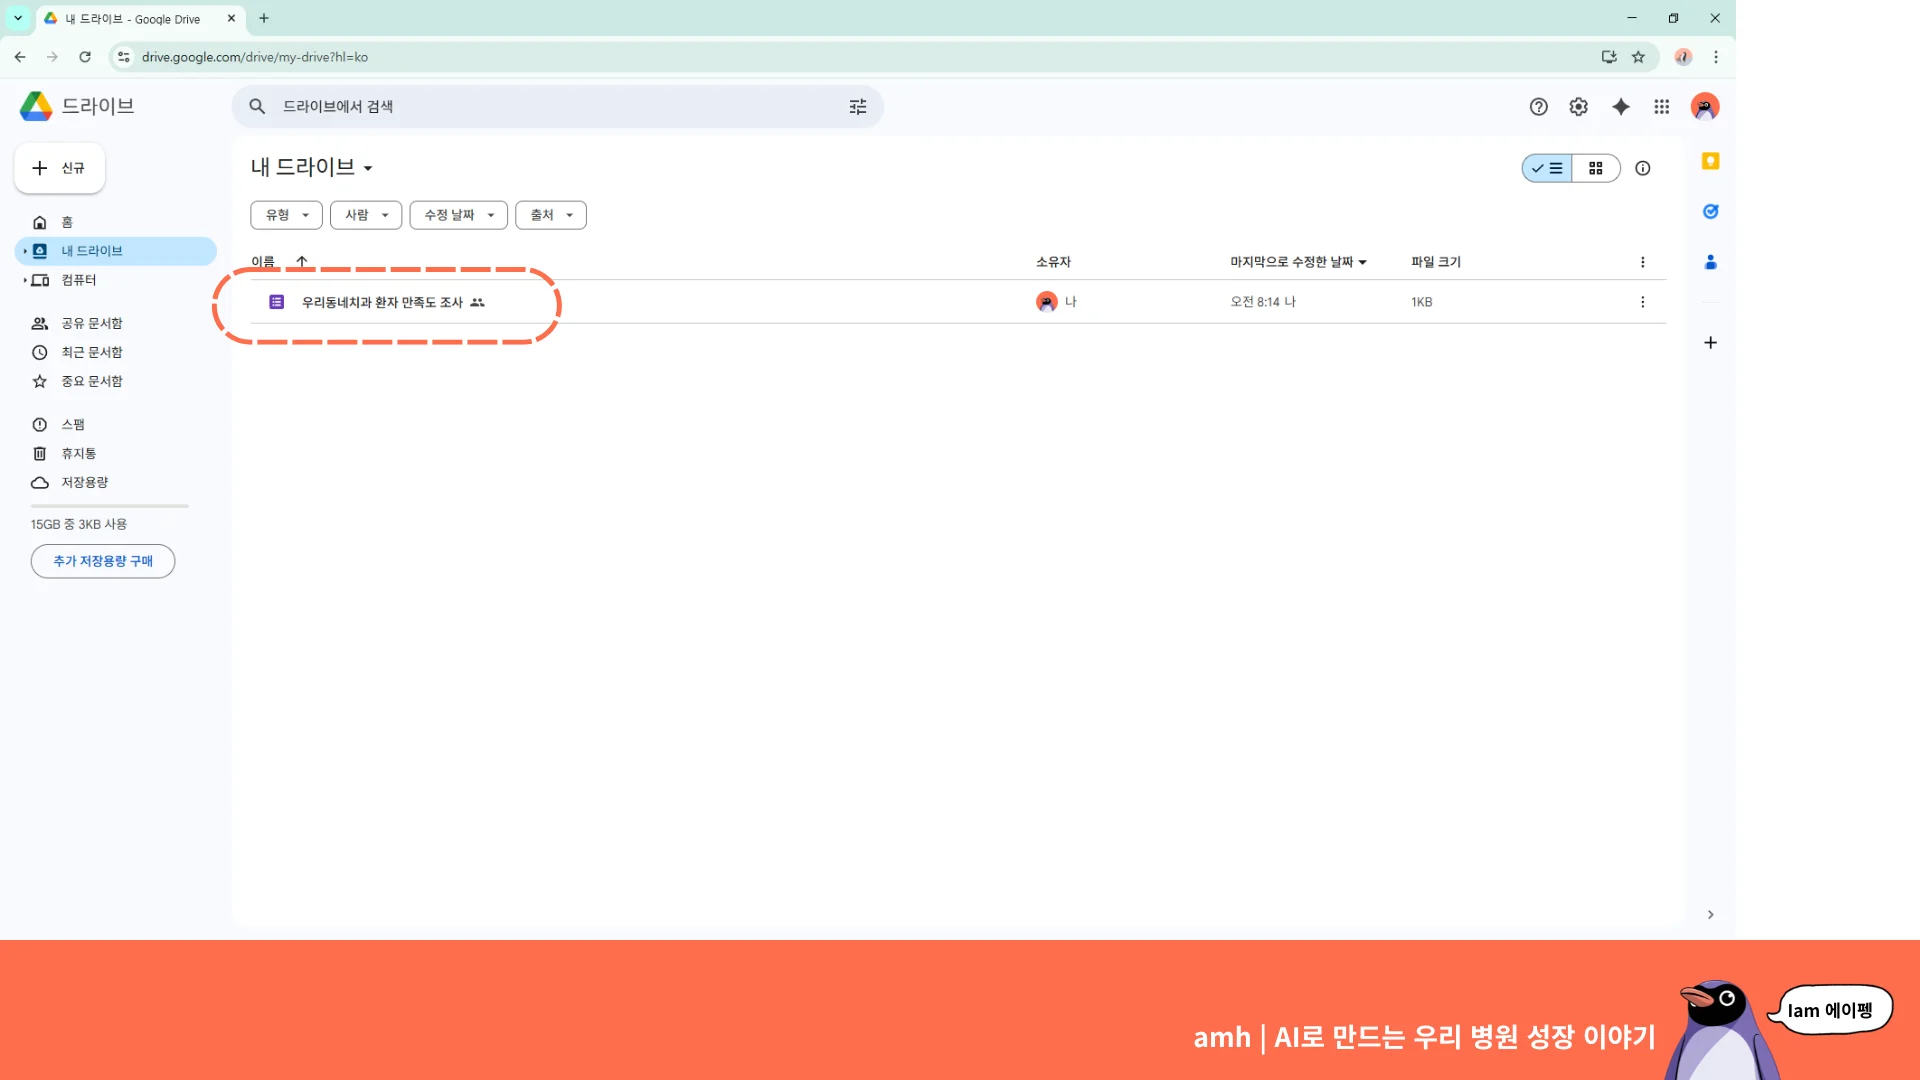Screen dimensions: 1920x1080
Task: Open the 수정 날짜 filter dropdown
Action: coord(458,215)
